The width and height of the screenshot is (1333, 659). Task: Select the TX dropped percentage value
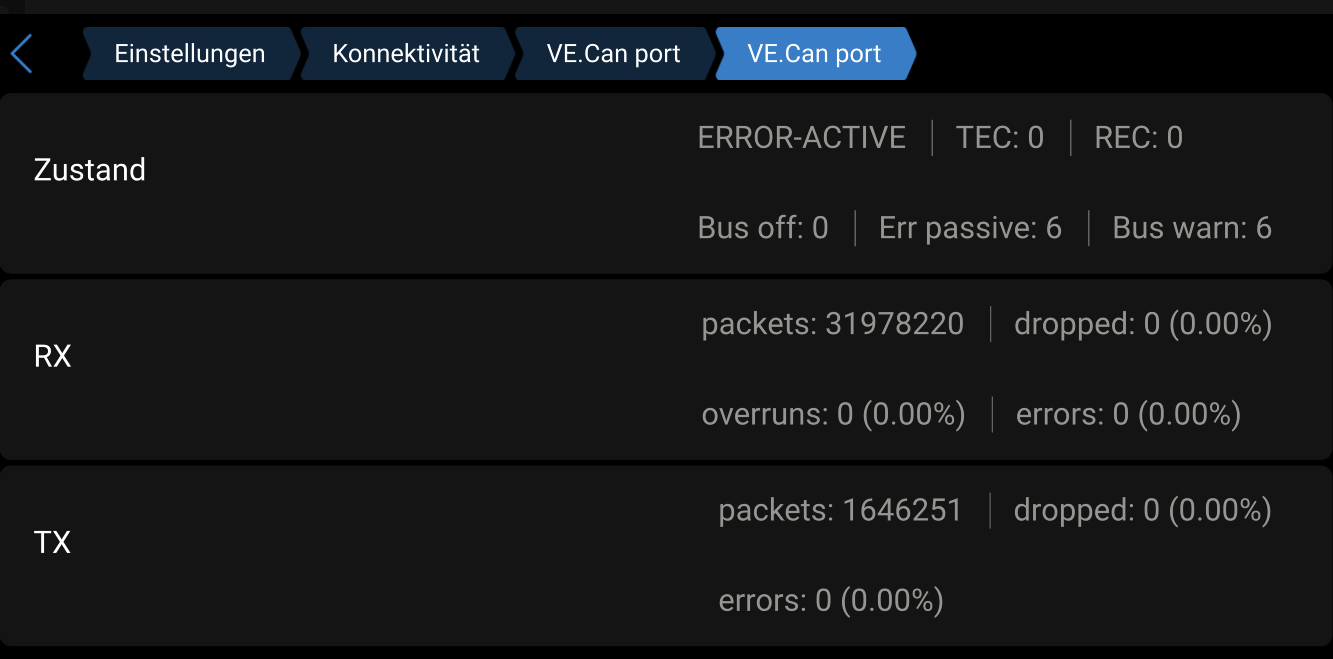1143,510
